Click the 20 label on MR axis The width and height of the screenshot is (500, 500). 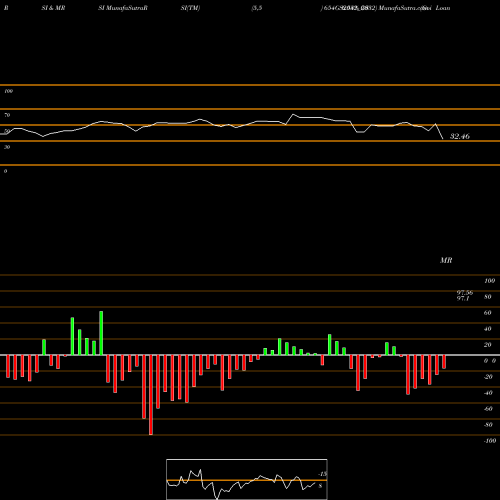coord(488,345)
